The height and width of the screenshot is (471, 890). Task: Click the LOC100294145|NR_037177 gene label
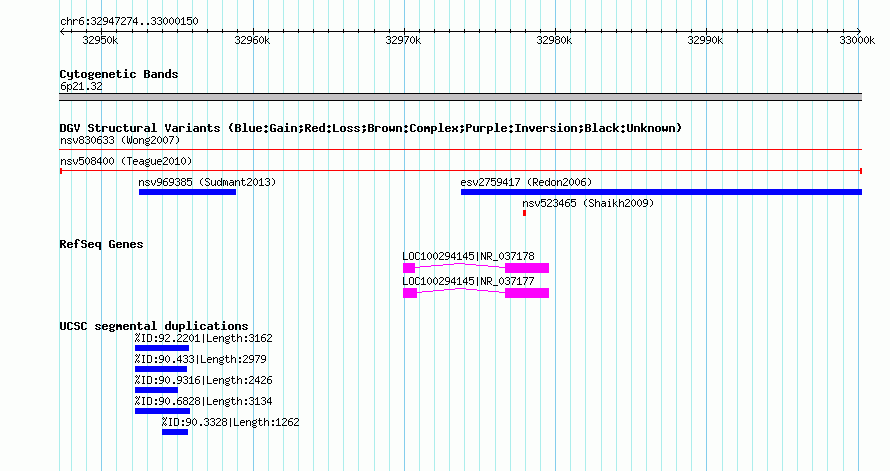coord(468,281)
